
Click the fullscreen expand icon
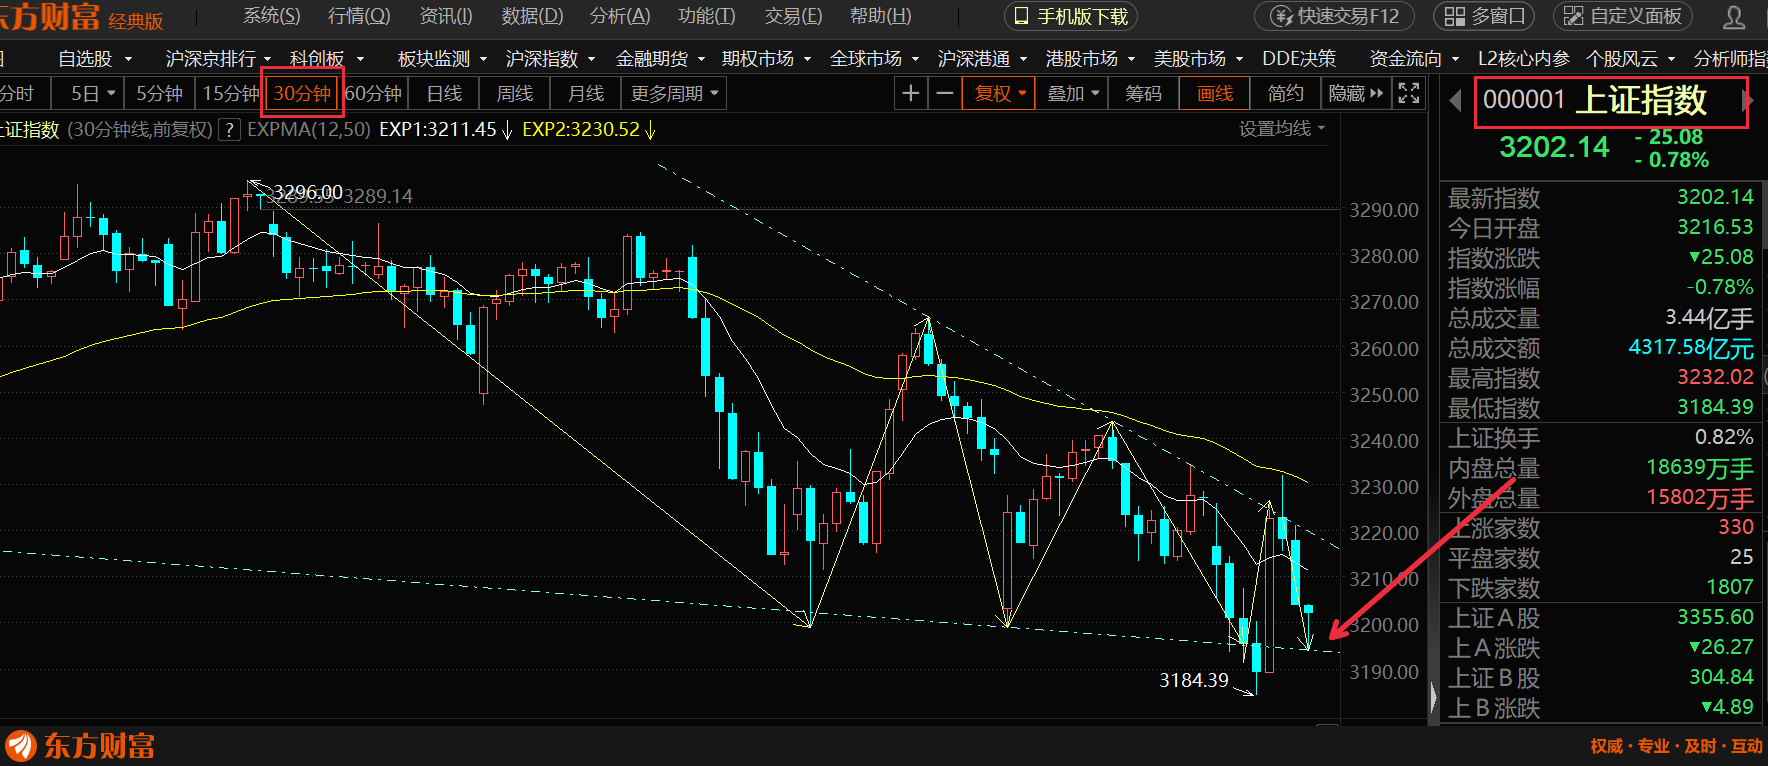pos(1409,94)
